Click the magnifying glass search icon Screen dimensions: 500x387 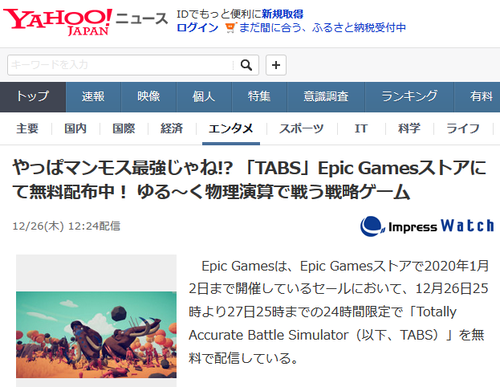coord(246,65)
